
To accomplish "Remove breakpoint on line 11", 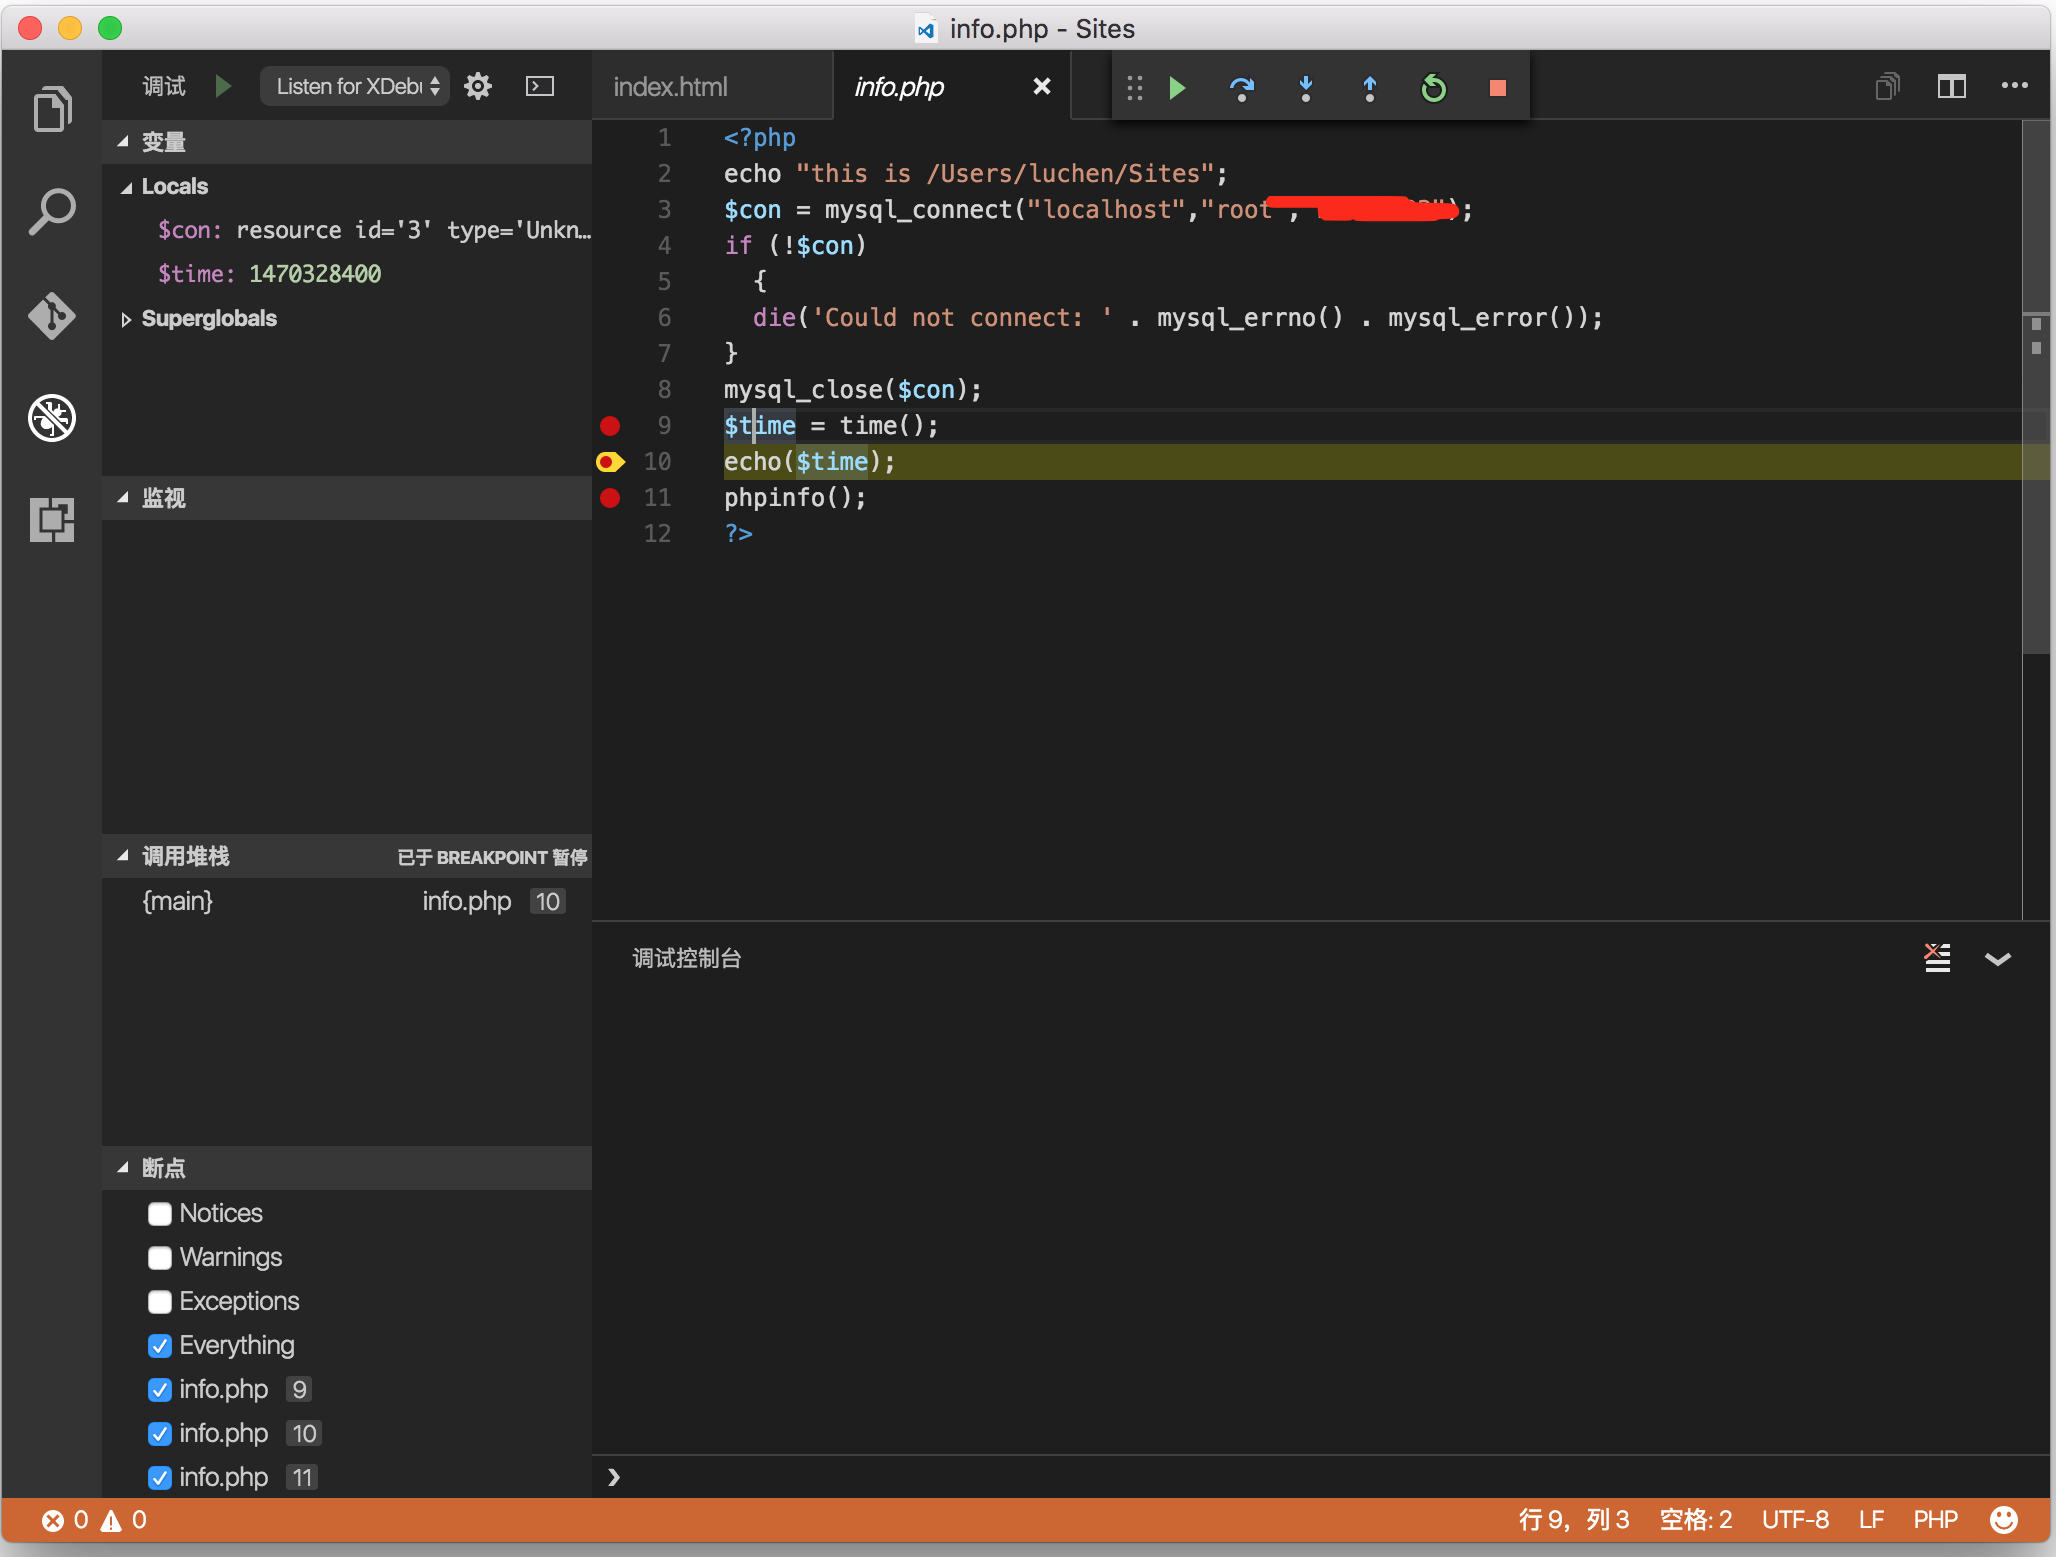I will [610, 498].
